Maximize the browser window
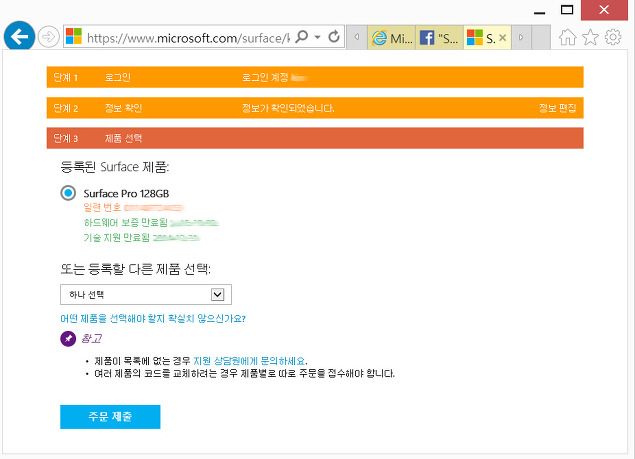 pyautogui.click(x=567, y=10)
